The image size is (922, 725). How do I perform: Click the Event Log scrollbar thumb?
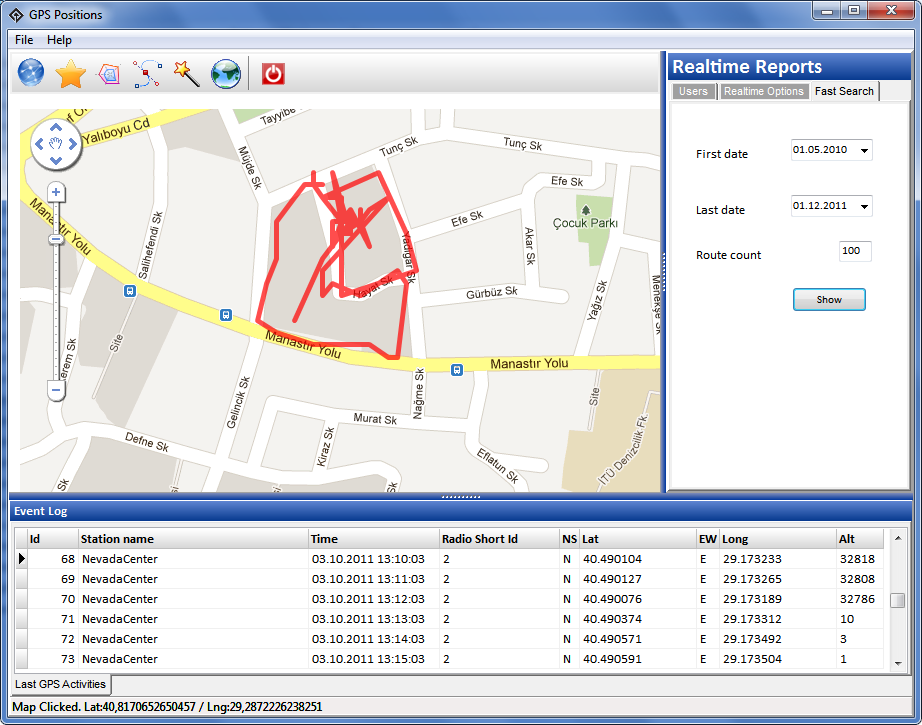pos(898,600)
